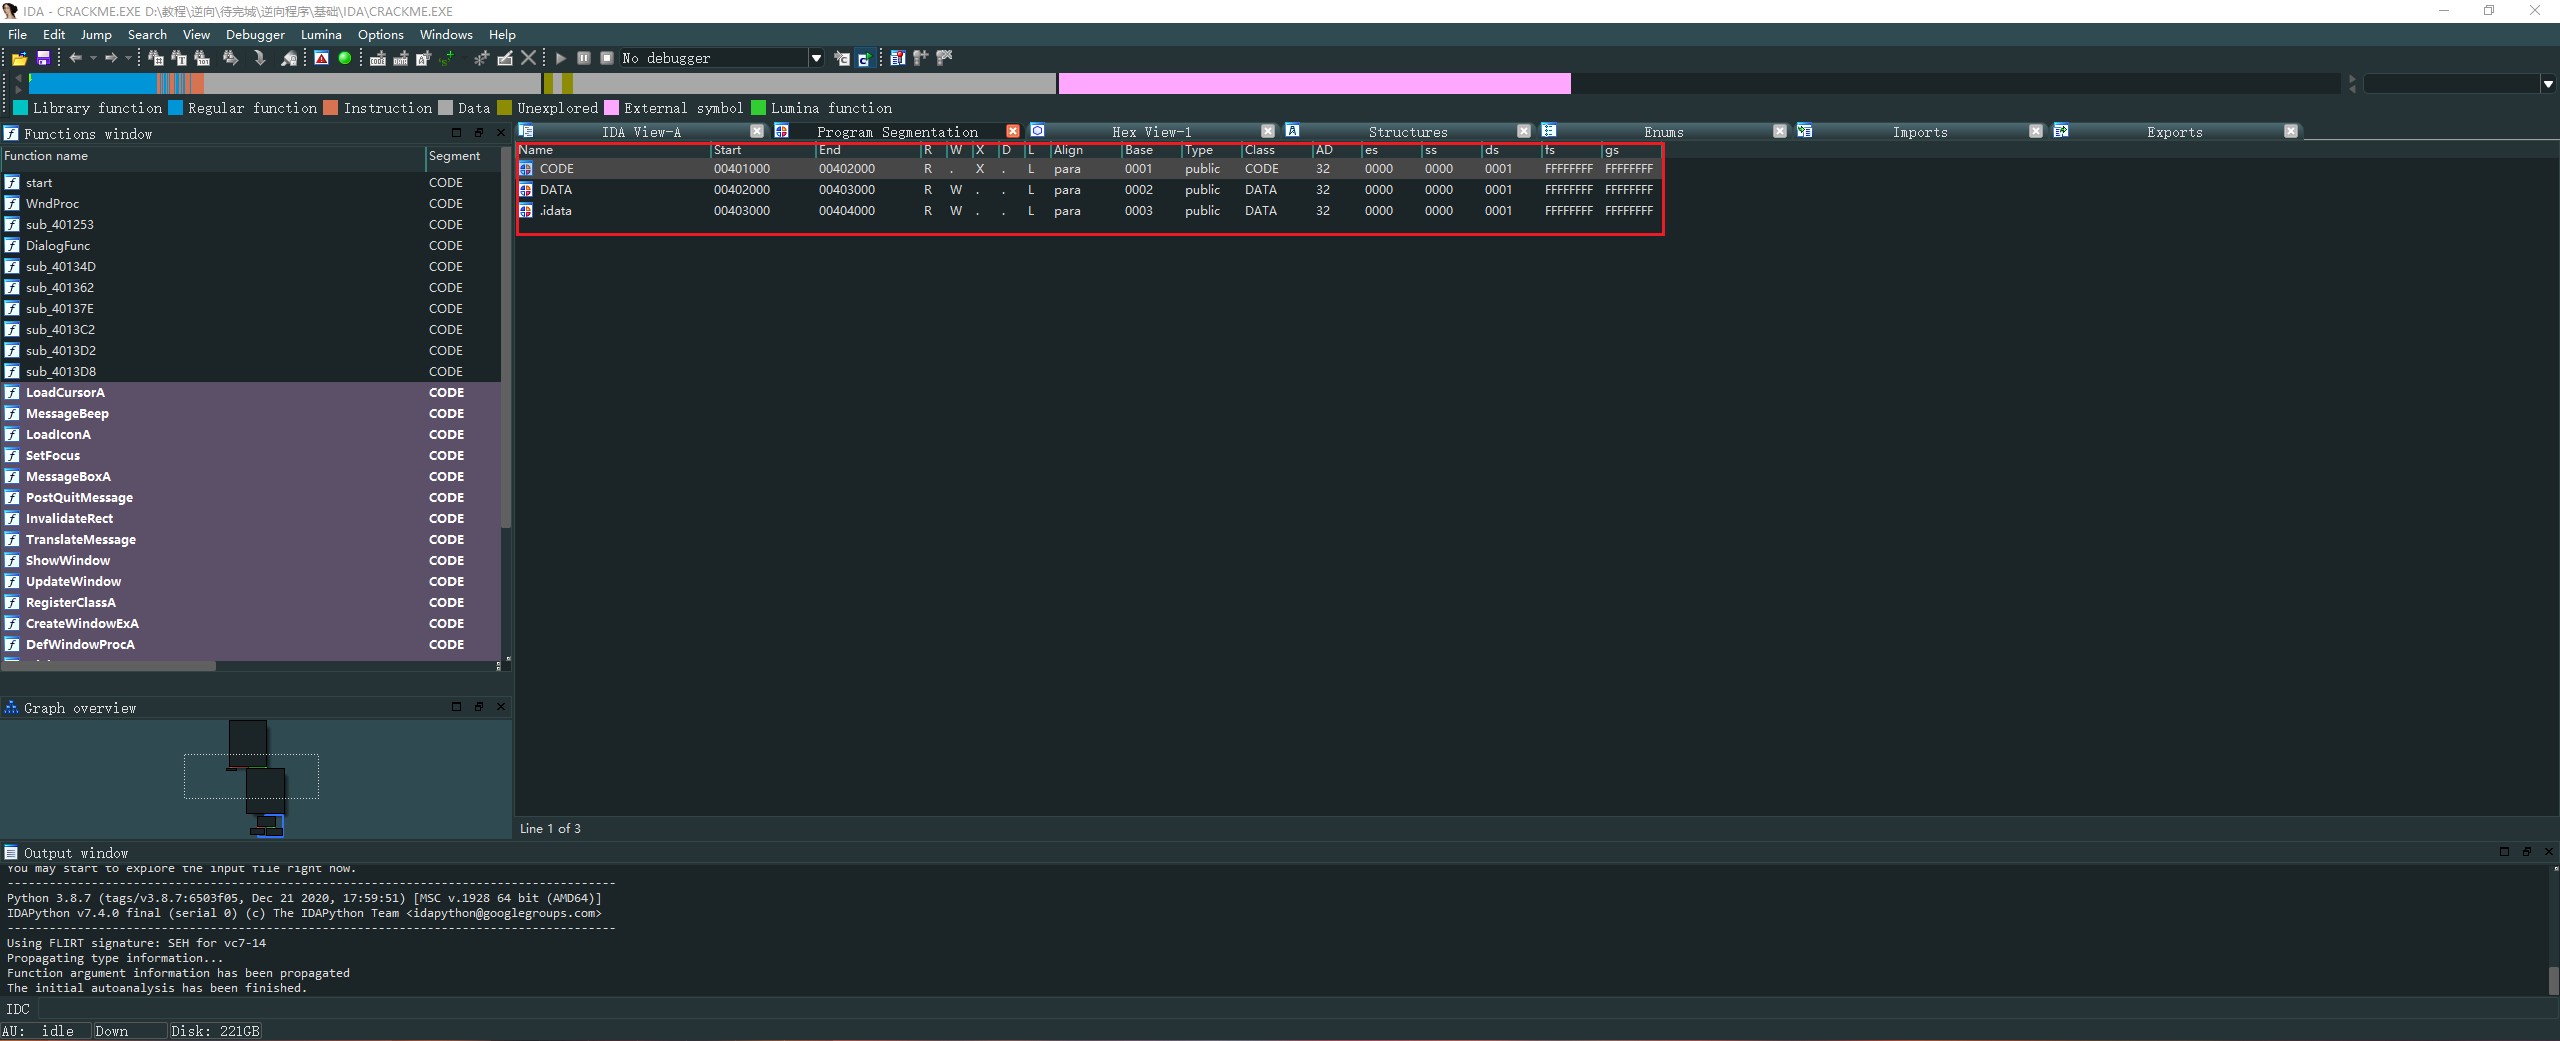Screen dimensions: 2560x1041
Task: Click the Library function legend color swatch
Action: tap(20, 108)
